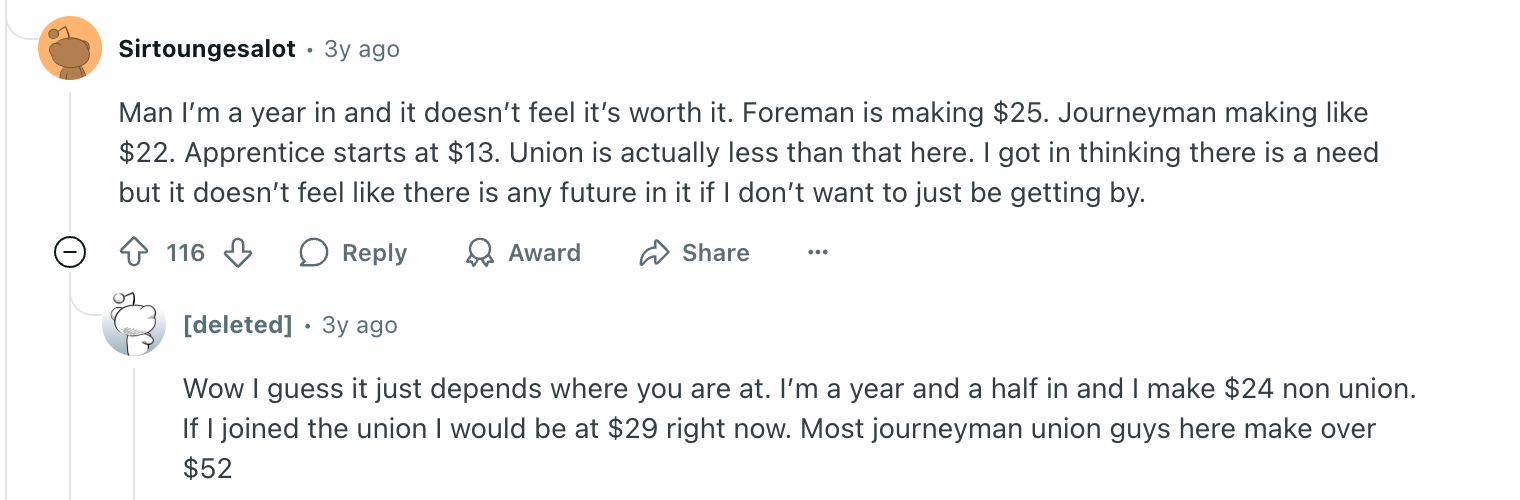Click Sirtoungesalot's "3y ago" timestamp
Image resolution: width=1520 pixels, height=500 pixels.
click(362, 49)
